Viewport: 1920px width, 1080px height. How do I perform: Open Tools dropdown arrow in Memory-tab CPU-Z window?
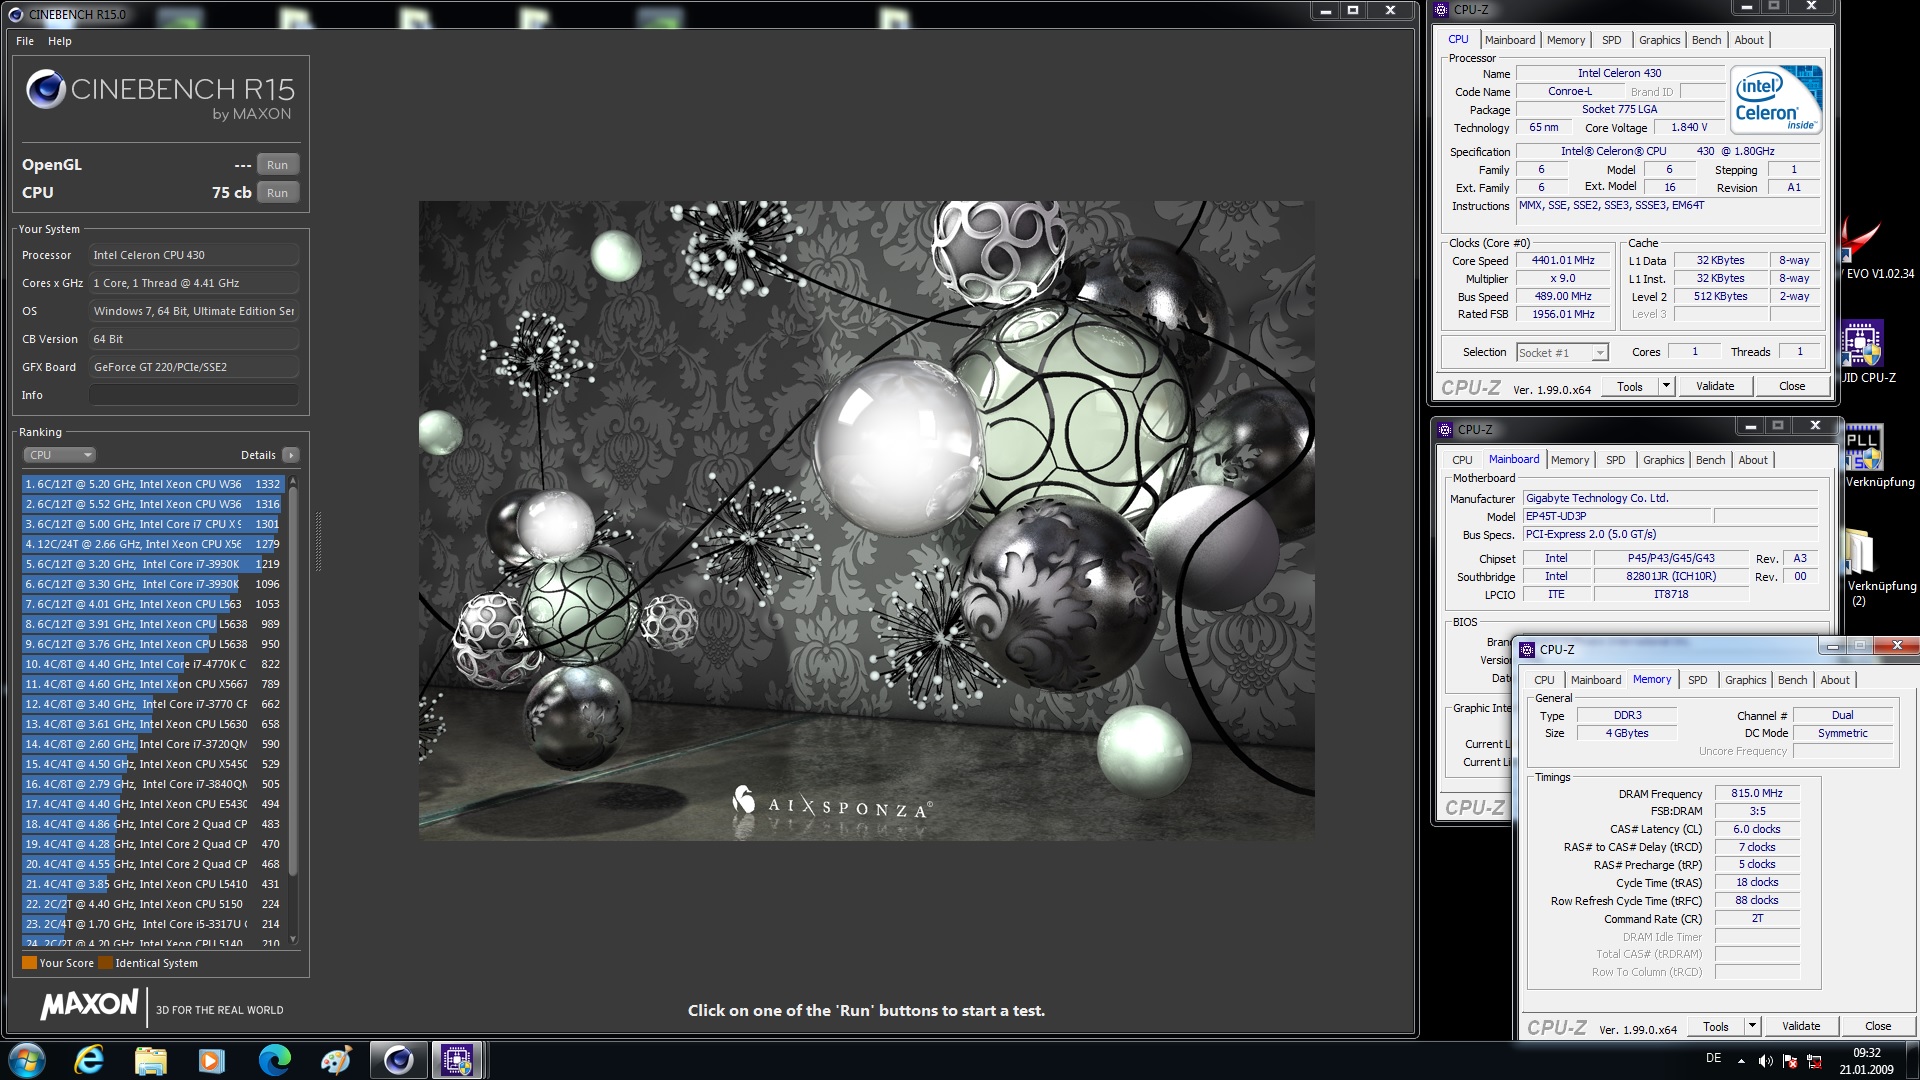(1752, 1026)
